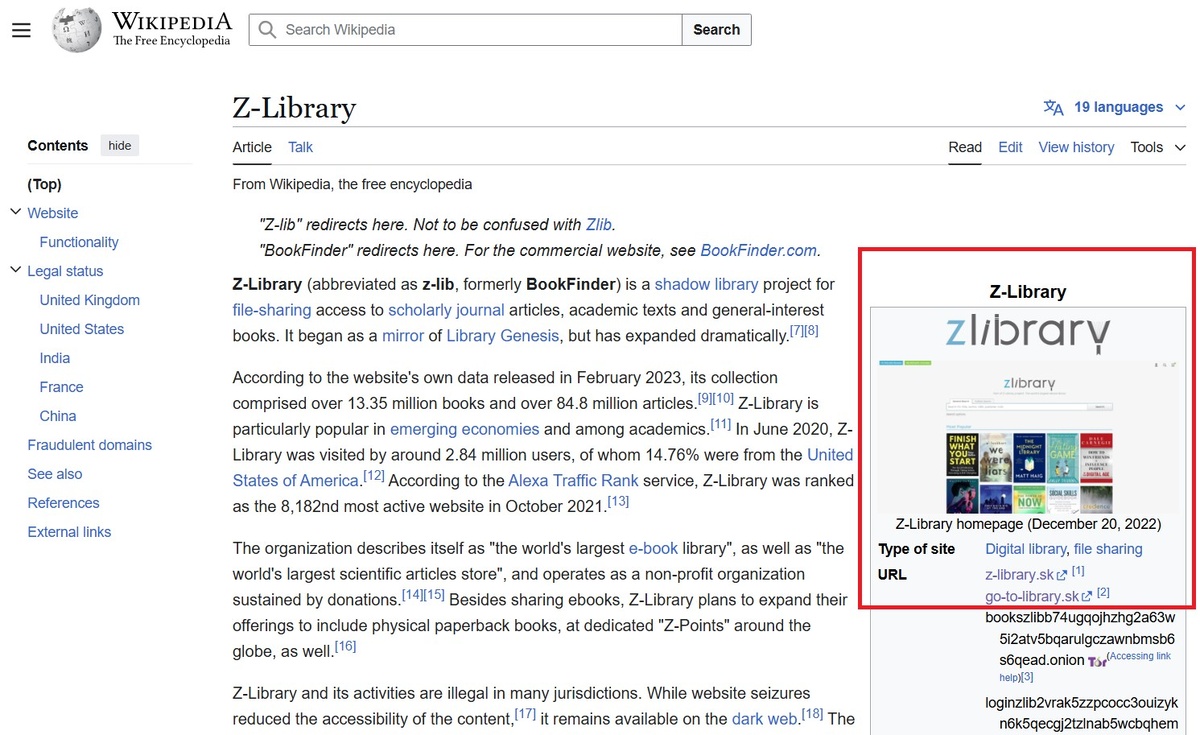Click citation [13] after October 2021
1200x735 pixels.
(x=618, y=501)
